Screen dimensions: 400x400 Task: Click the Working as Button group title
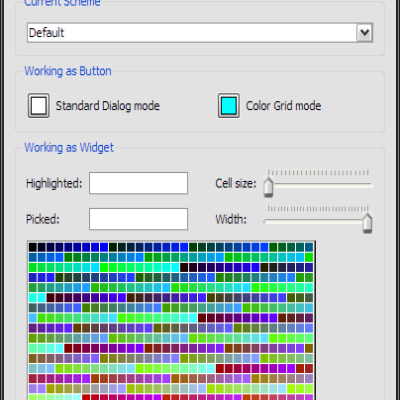(68, 71)
